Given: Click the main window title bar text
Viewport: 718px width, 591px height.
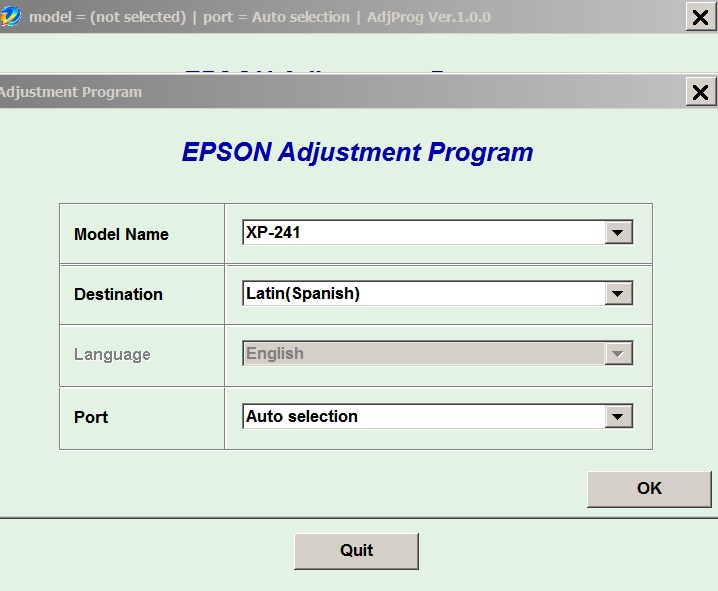Looking at the screenshot, I should point(260,17).
